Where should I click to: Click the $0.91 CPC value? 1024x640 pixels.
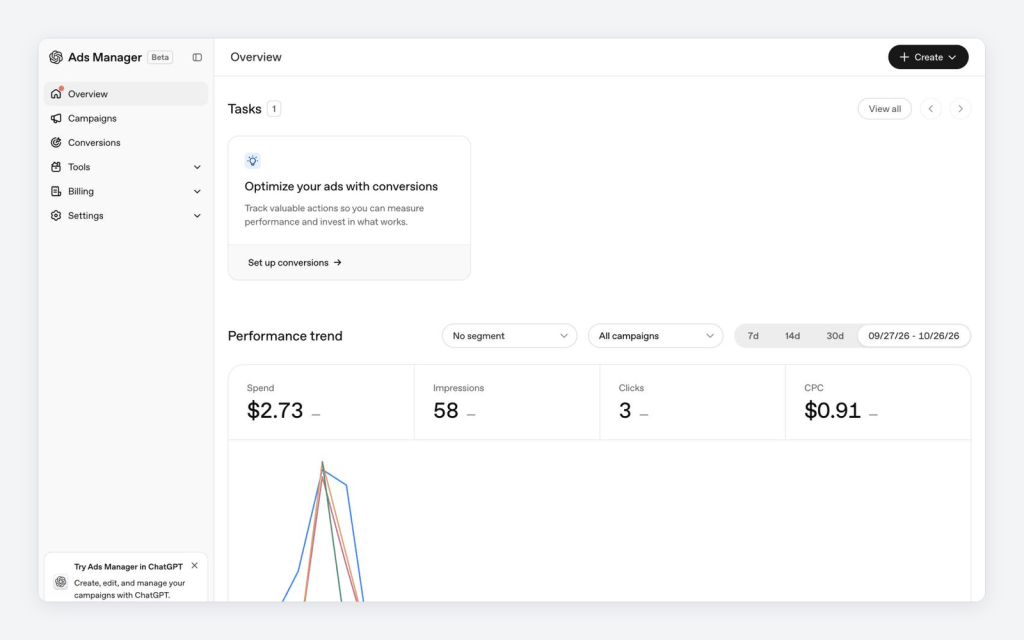pyautogui.click(x=832, y=410)
